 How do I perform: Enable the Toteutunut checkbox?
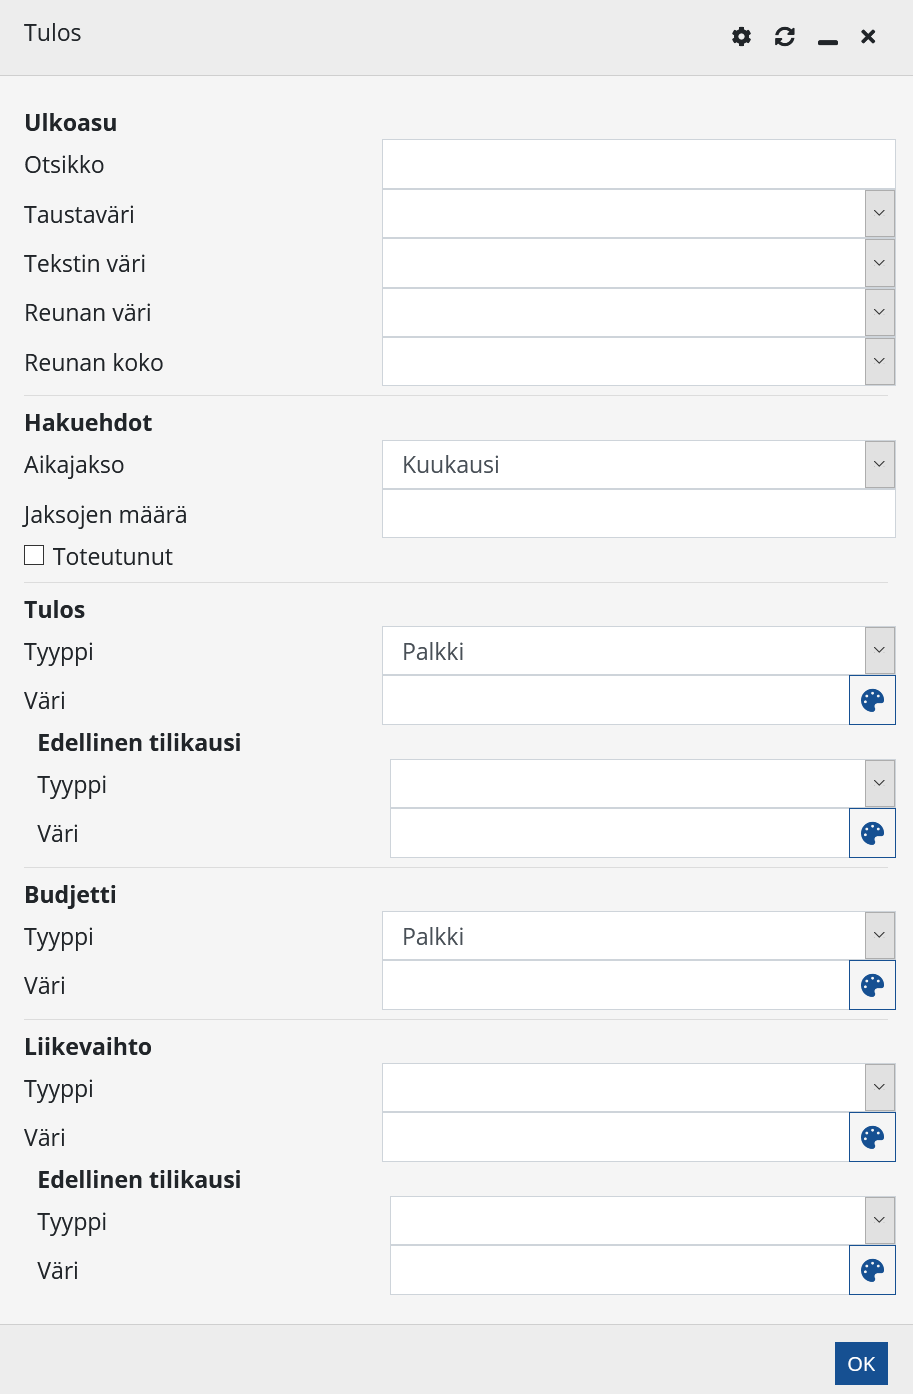pos(34,555)
